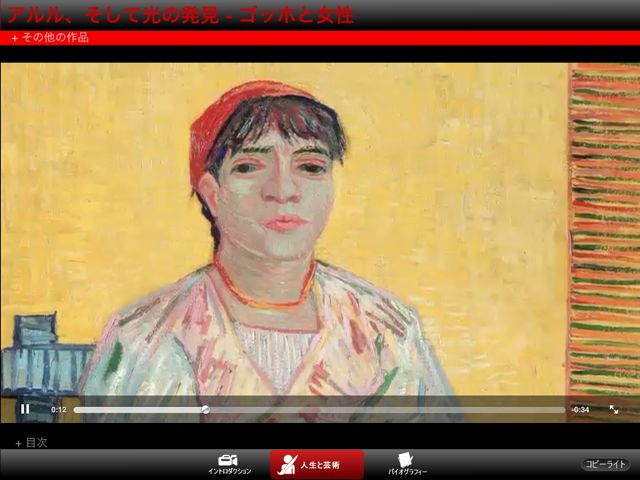Click the コピーライト button
The width and height of the screenshot is (640, 480).
tap(605, 464)
